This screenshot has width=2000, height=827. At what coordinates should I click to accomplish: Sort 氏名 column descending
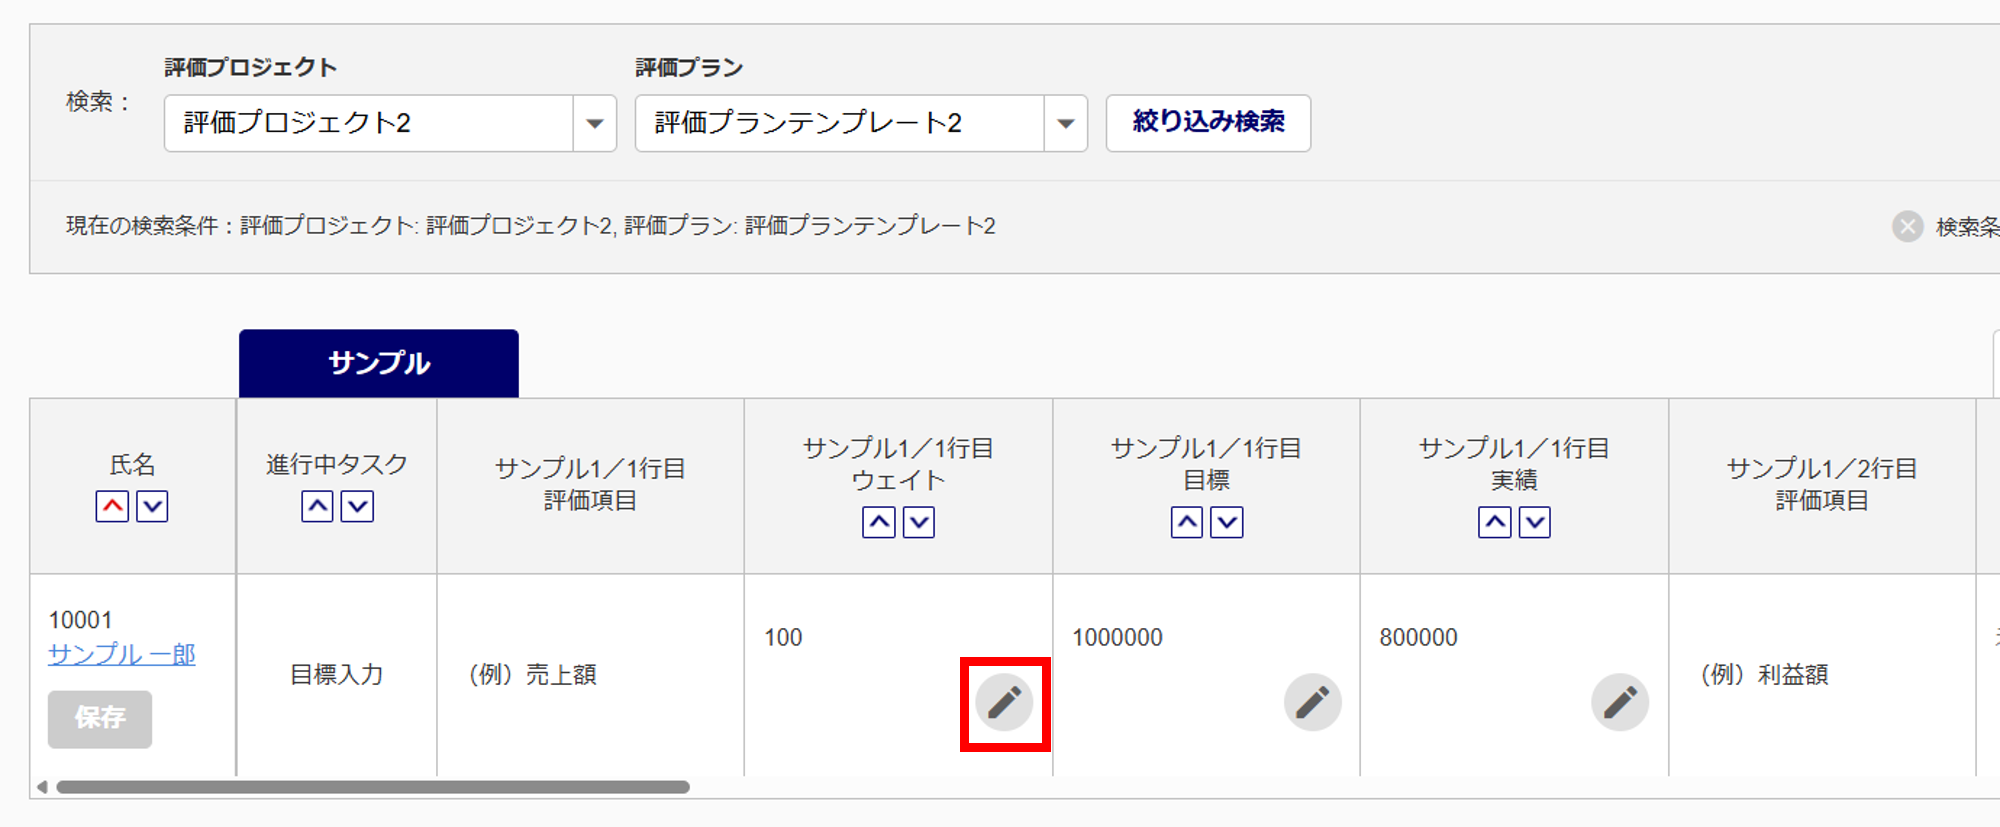(152, 506)
